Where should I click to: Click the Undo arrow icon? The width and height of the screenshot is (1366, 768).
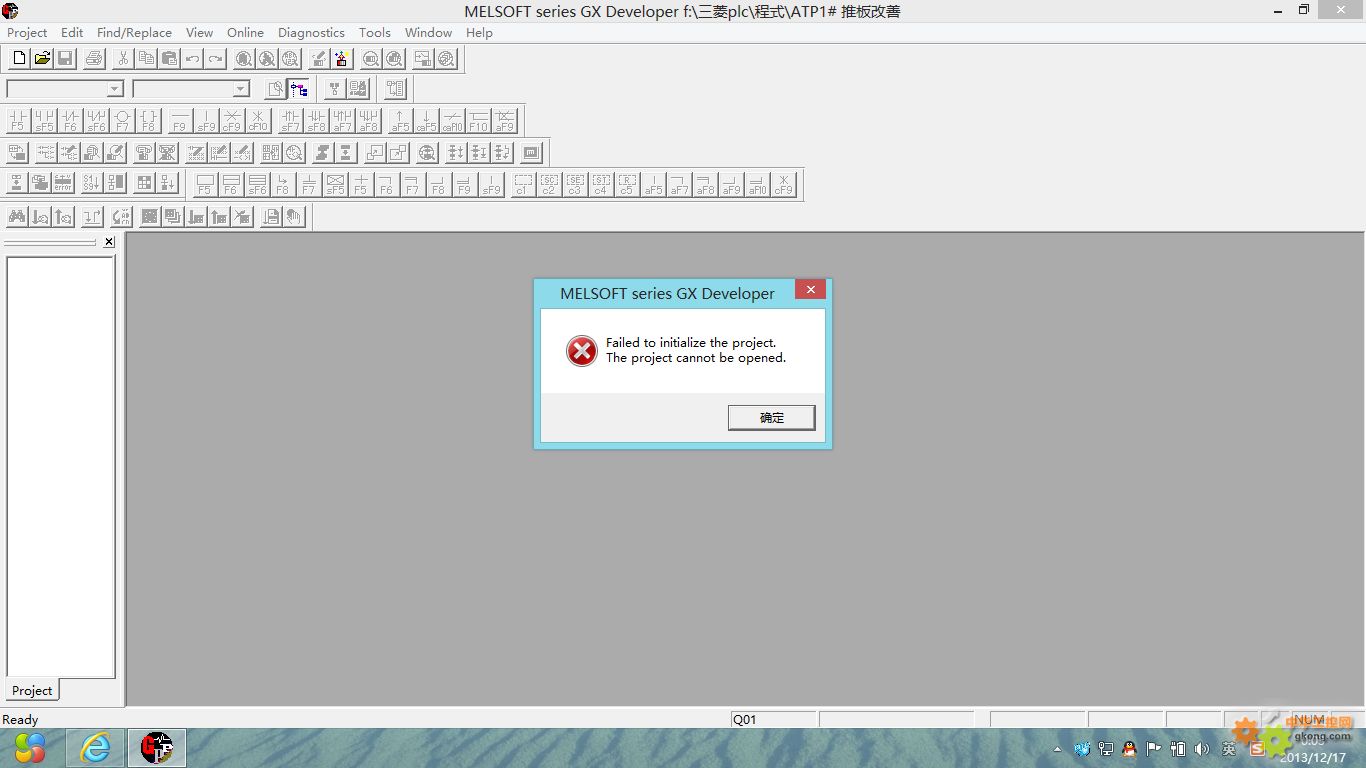(192, 59)
